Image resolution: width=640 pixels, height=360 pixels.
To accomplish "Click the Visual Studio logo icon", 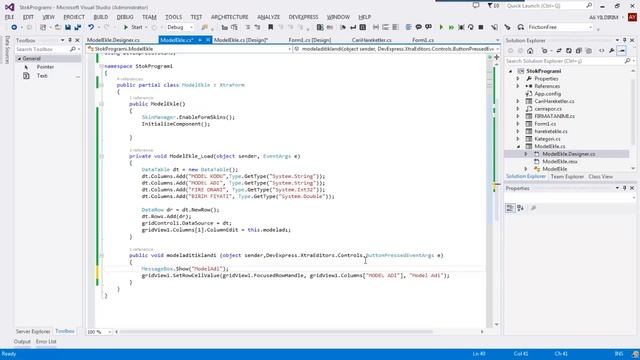I will (9, 7).
